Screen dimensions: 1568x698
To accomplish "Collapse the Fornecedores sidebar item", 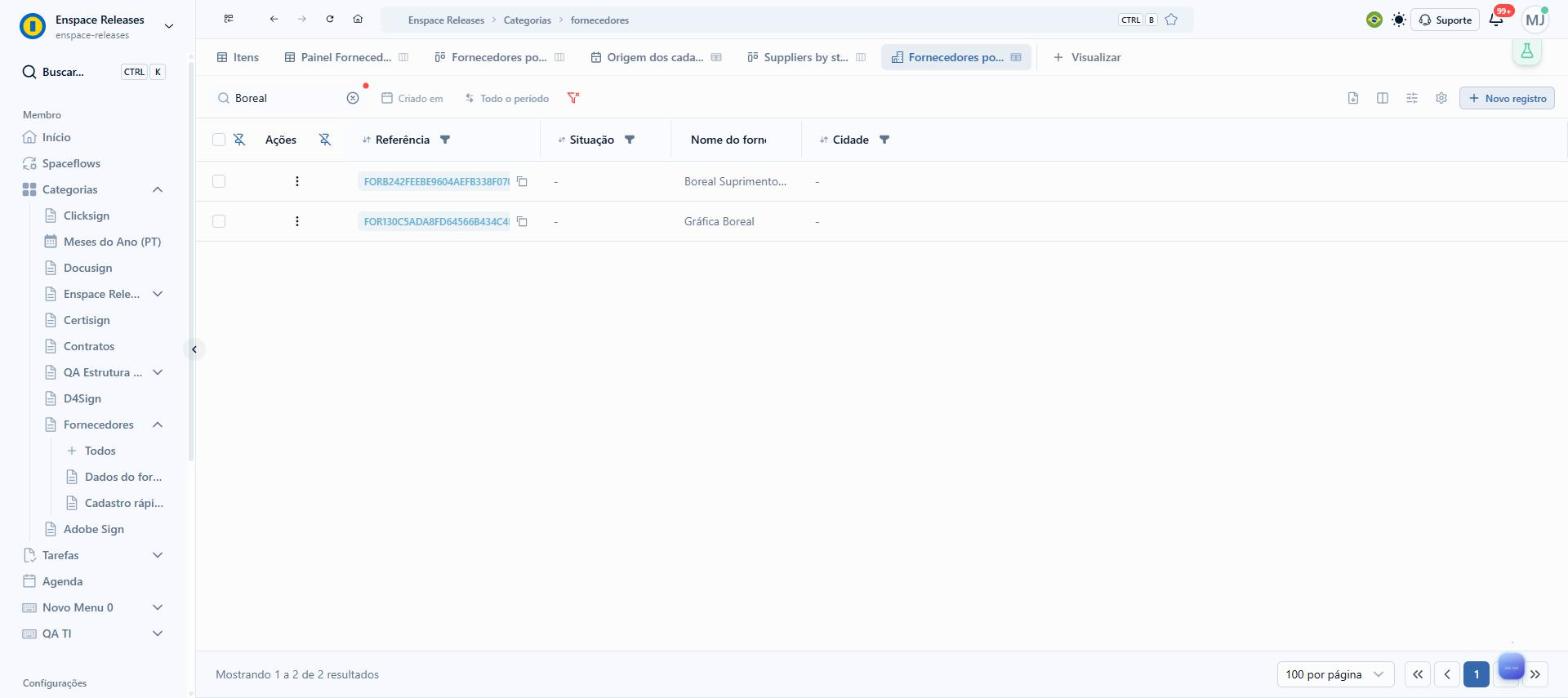I will click(157, 425).
